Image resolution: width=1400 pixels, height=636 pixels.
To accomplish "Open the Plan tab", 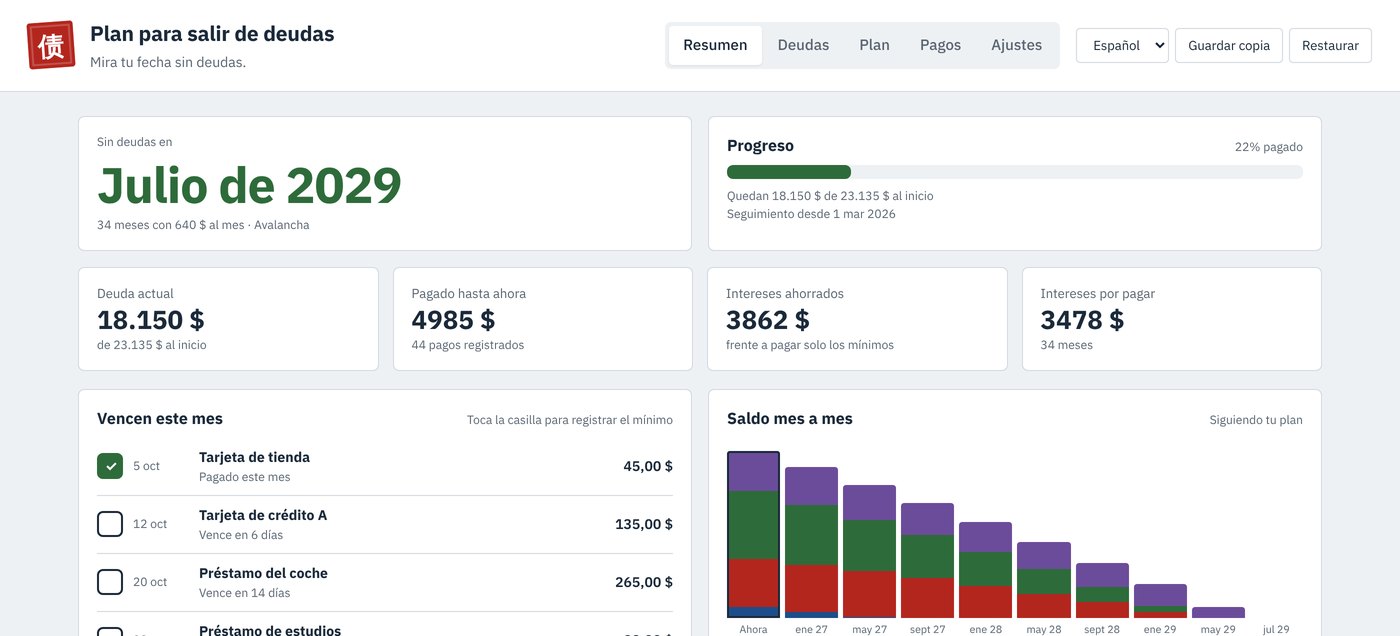I will (x=874, y=45).
